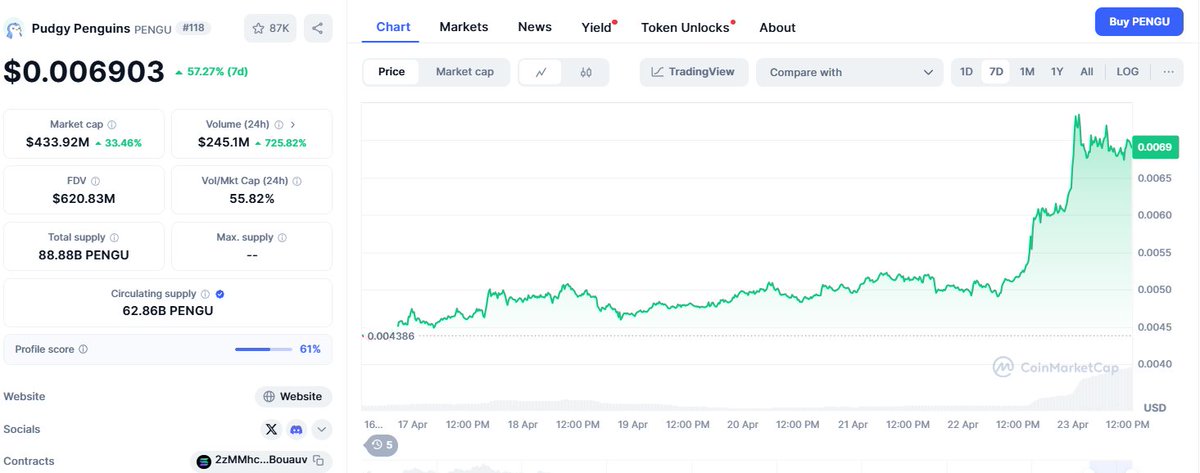Expand more socials chevron
Viewport: 1200px width, 473px height.
tap(321, 429)
